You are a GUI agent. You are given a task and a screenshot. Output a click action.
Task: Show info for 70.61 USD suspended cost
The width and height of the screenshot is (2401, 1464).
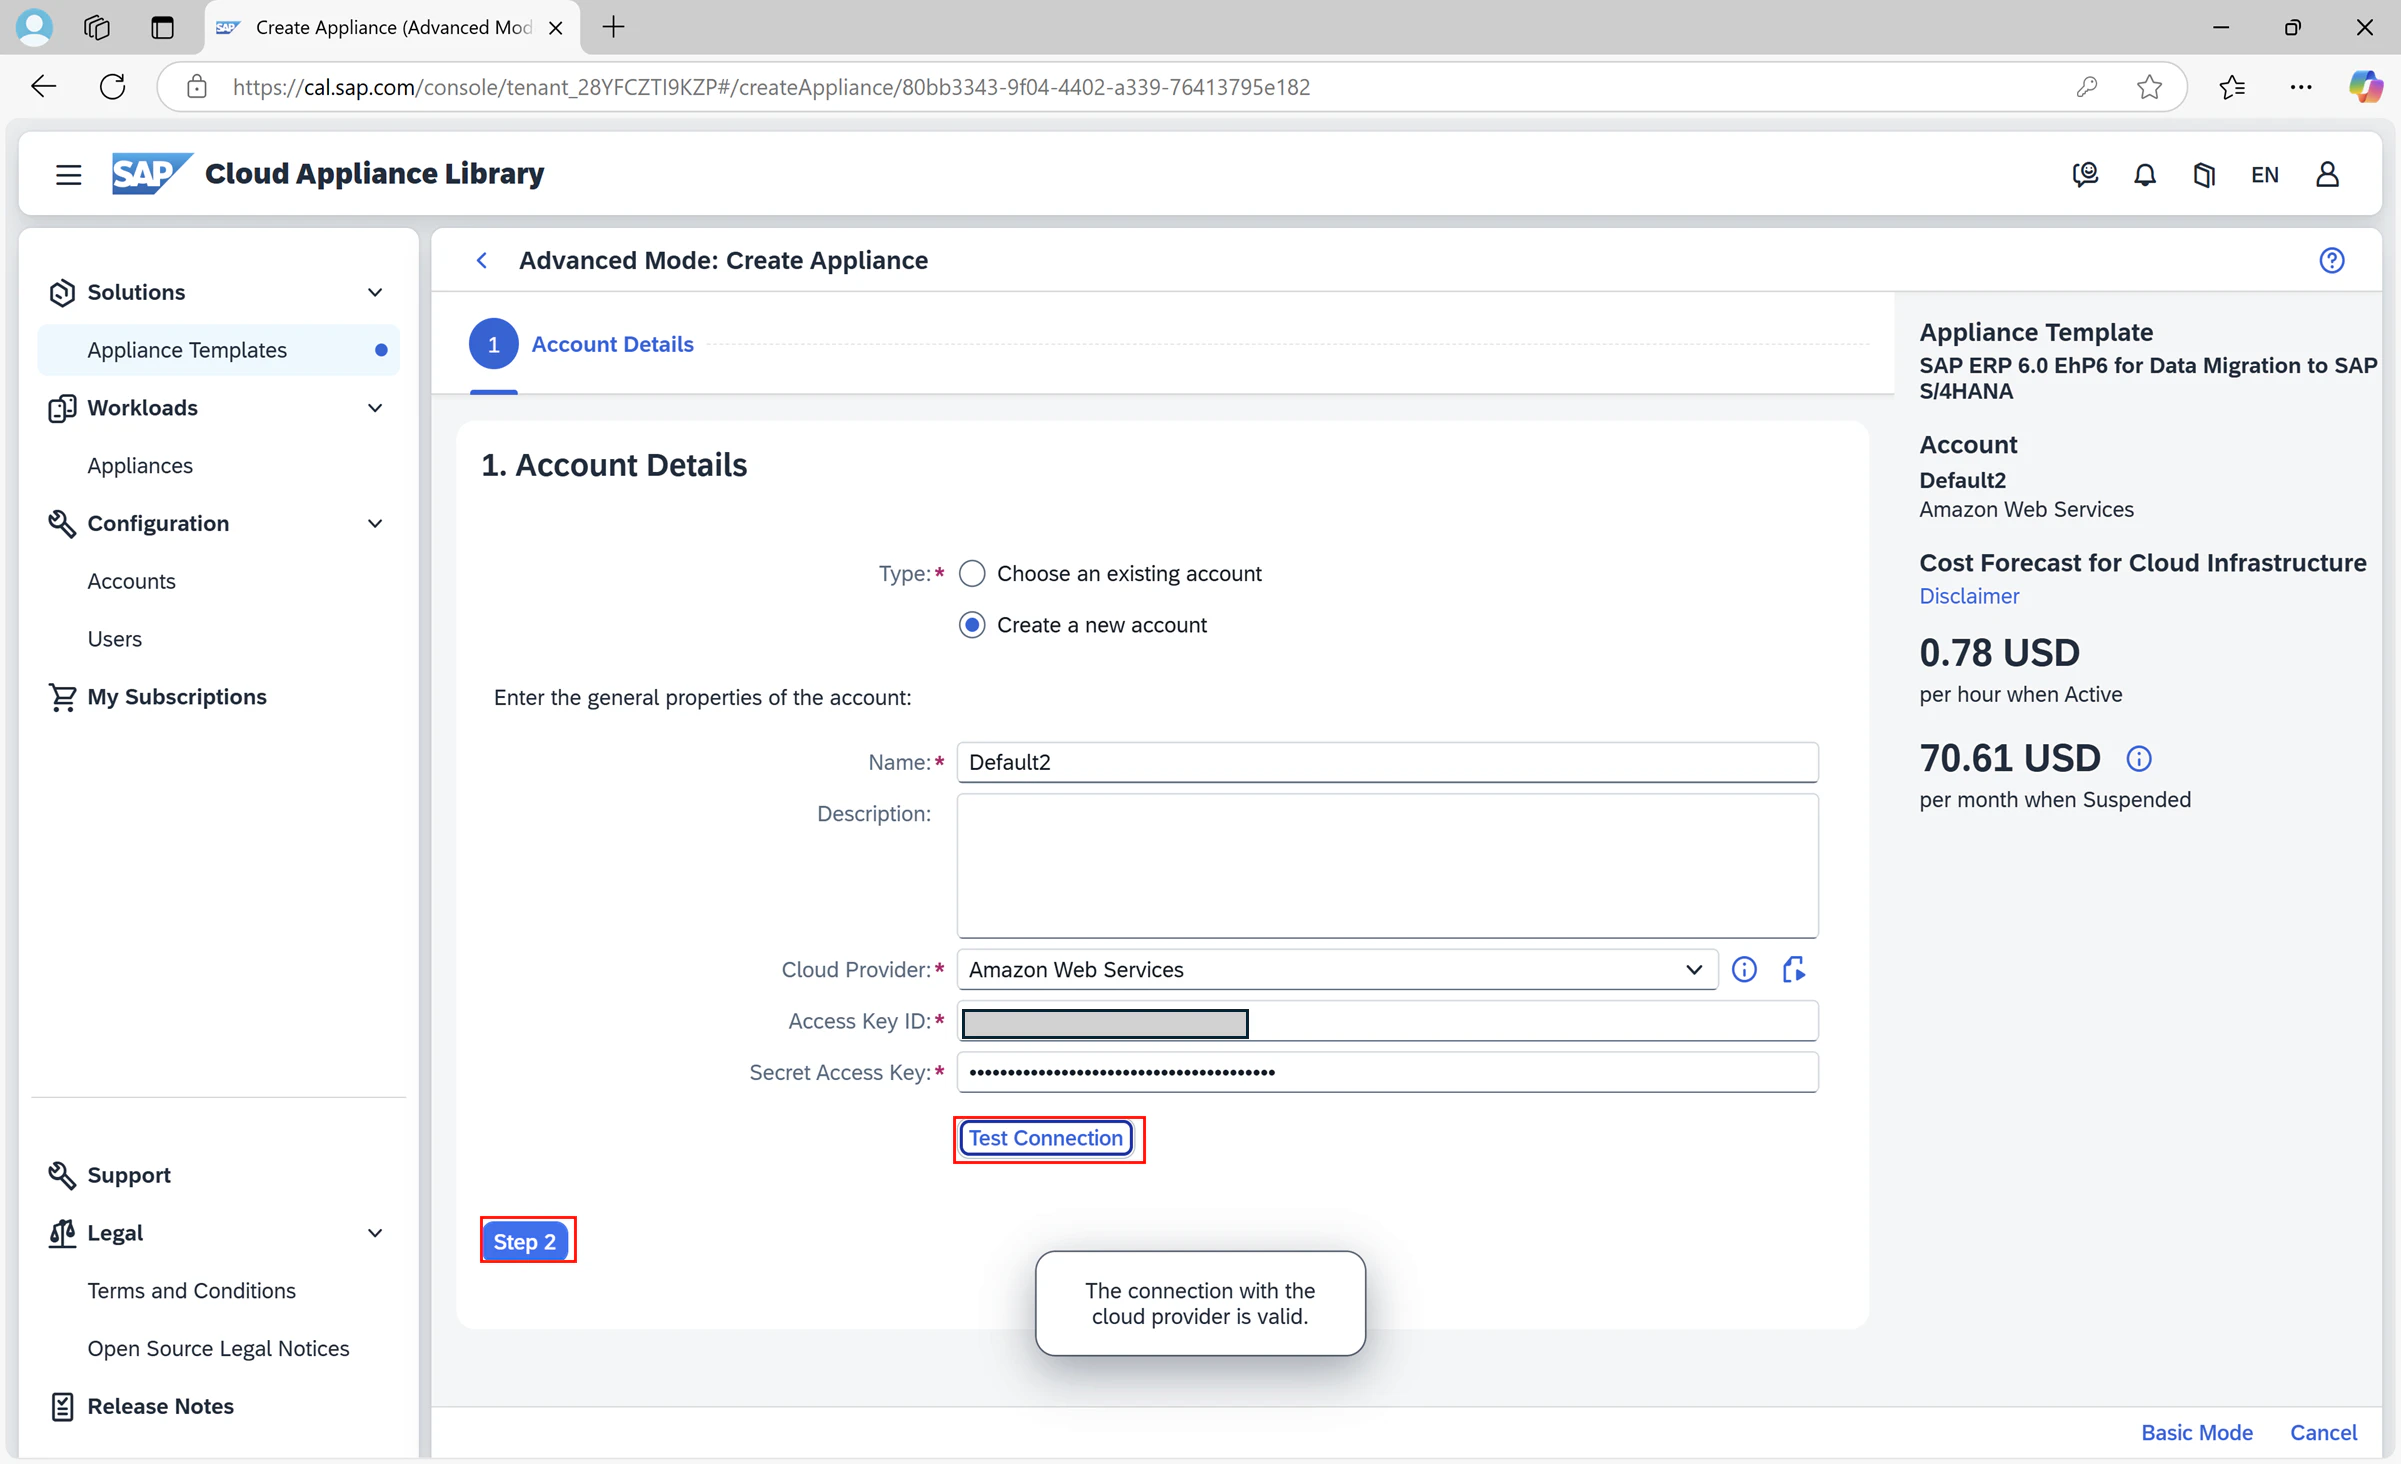(2139, 759)
